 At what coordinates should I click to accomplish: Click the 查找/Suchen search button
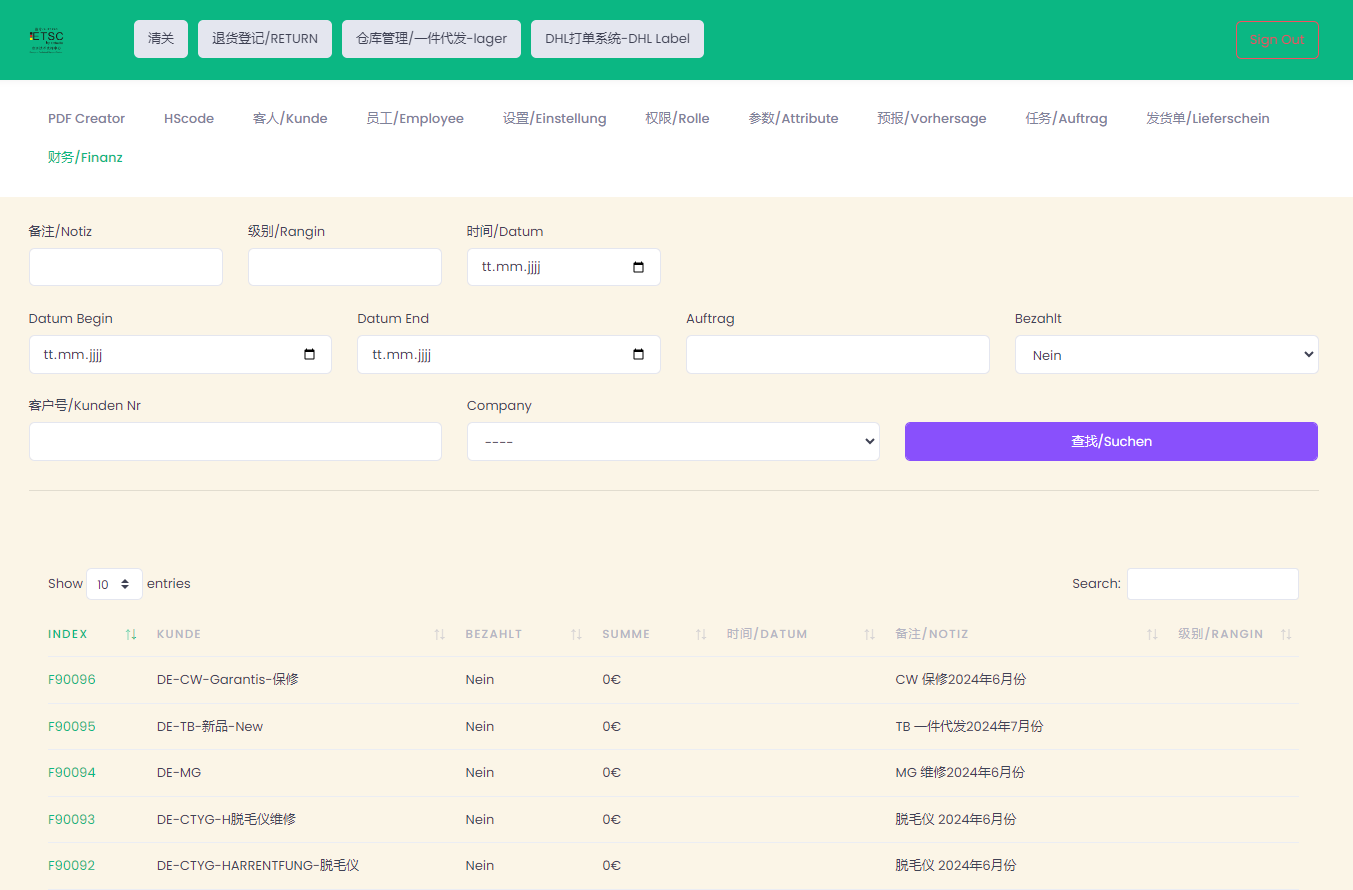1111,441
